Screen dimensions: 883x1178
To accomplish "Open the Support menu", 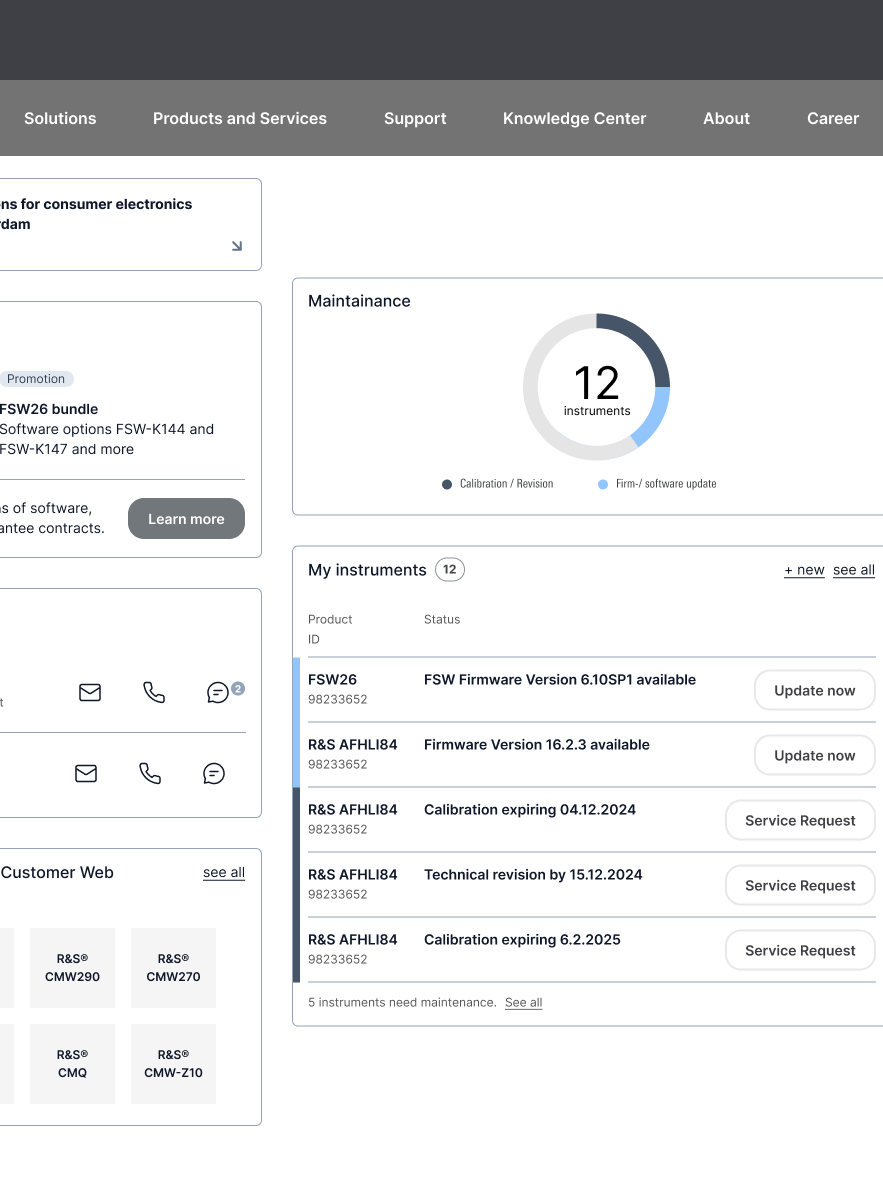I will click(415, 119).
